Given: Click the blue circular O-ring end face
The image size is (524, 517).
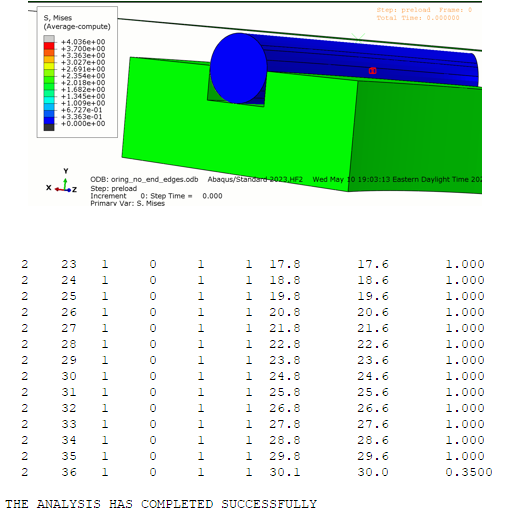Looking at the screenshot, I should tap(239, 68).
